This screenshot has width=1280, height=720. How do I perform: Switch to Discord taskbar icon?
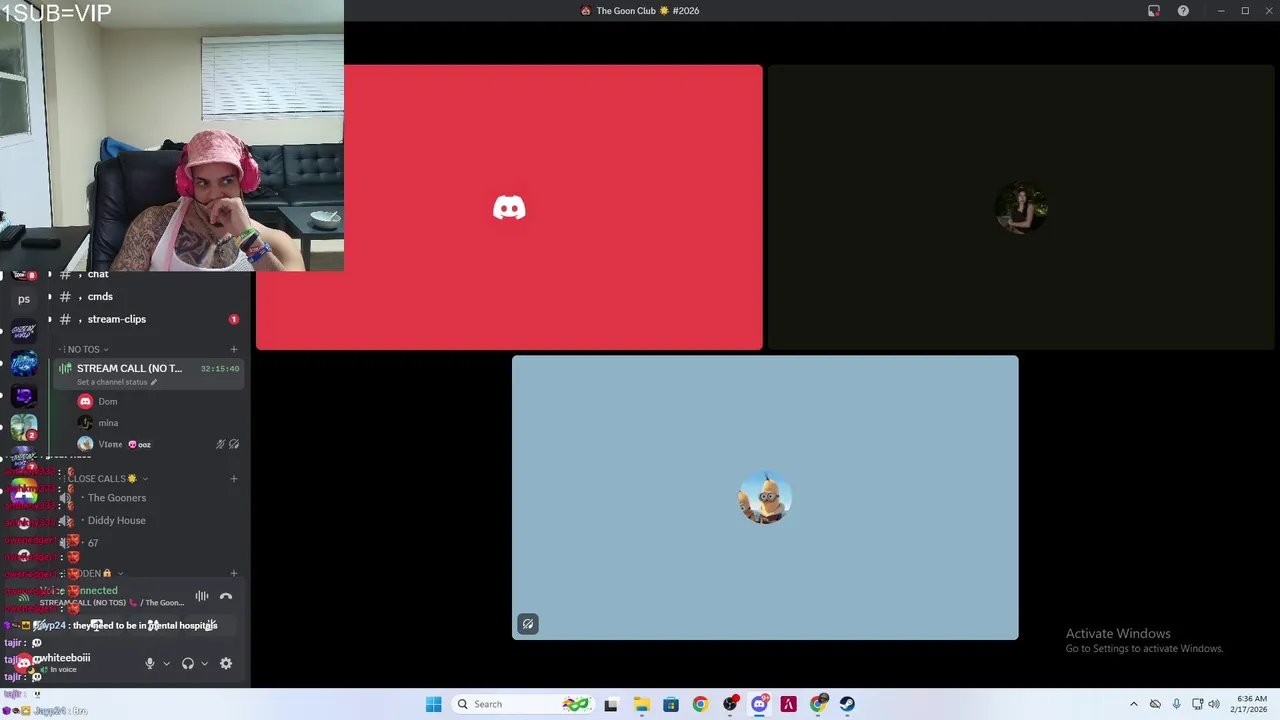point(759,704)
